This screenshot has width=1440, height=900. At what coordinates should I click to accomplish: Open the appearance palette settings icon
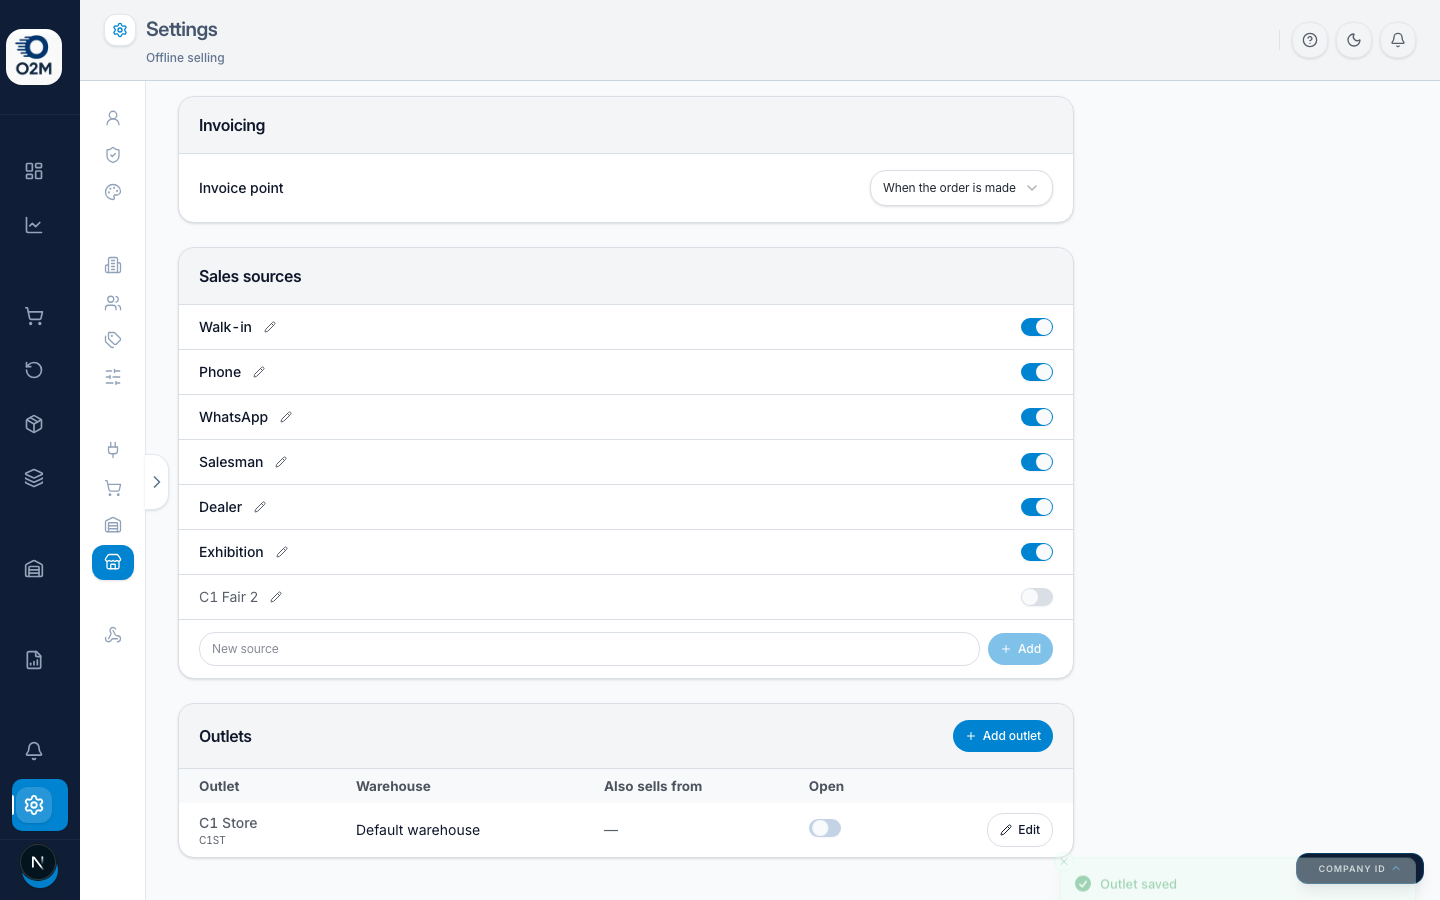[113, 192]
